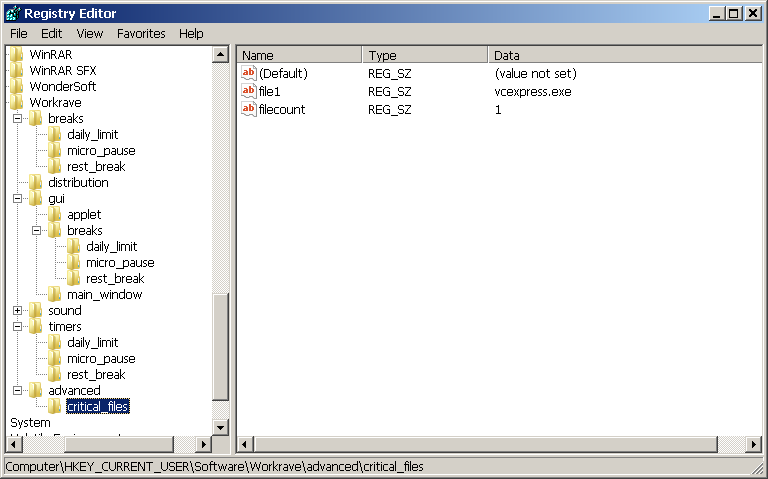
Task: Click the WinRAR SFX folder icon
Action: 17,70
